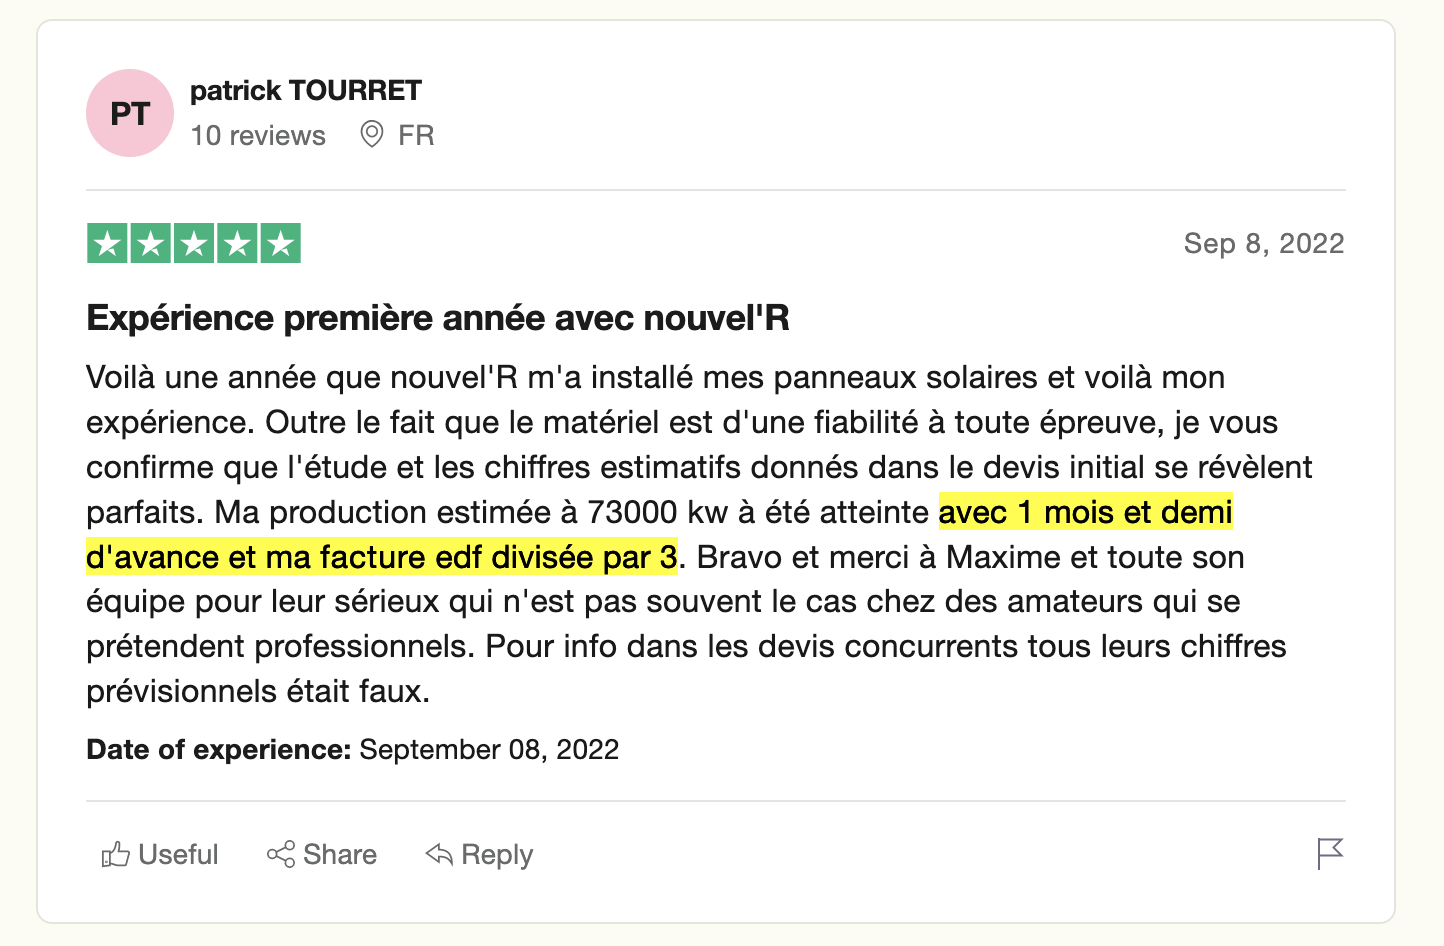
Task: Select the Share icon on the review
Action: point(283,854)
